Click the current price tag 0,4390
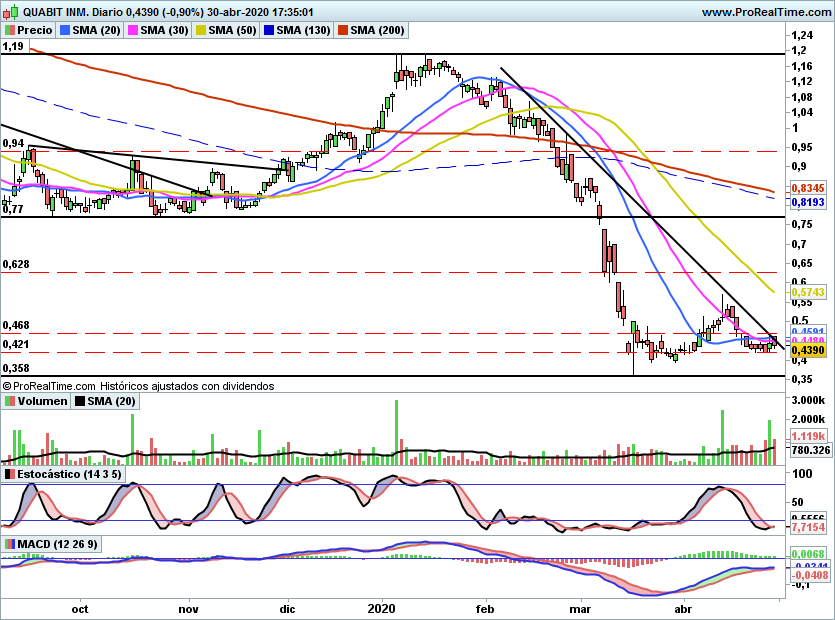Screen dimensions: 835x620 pyautogui.click(x=807, y=351)
